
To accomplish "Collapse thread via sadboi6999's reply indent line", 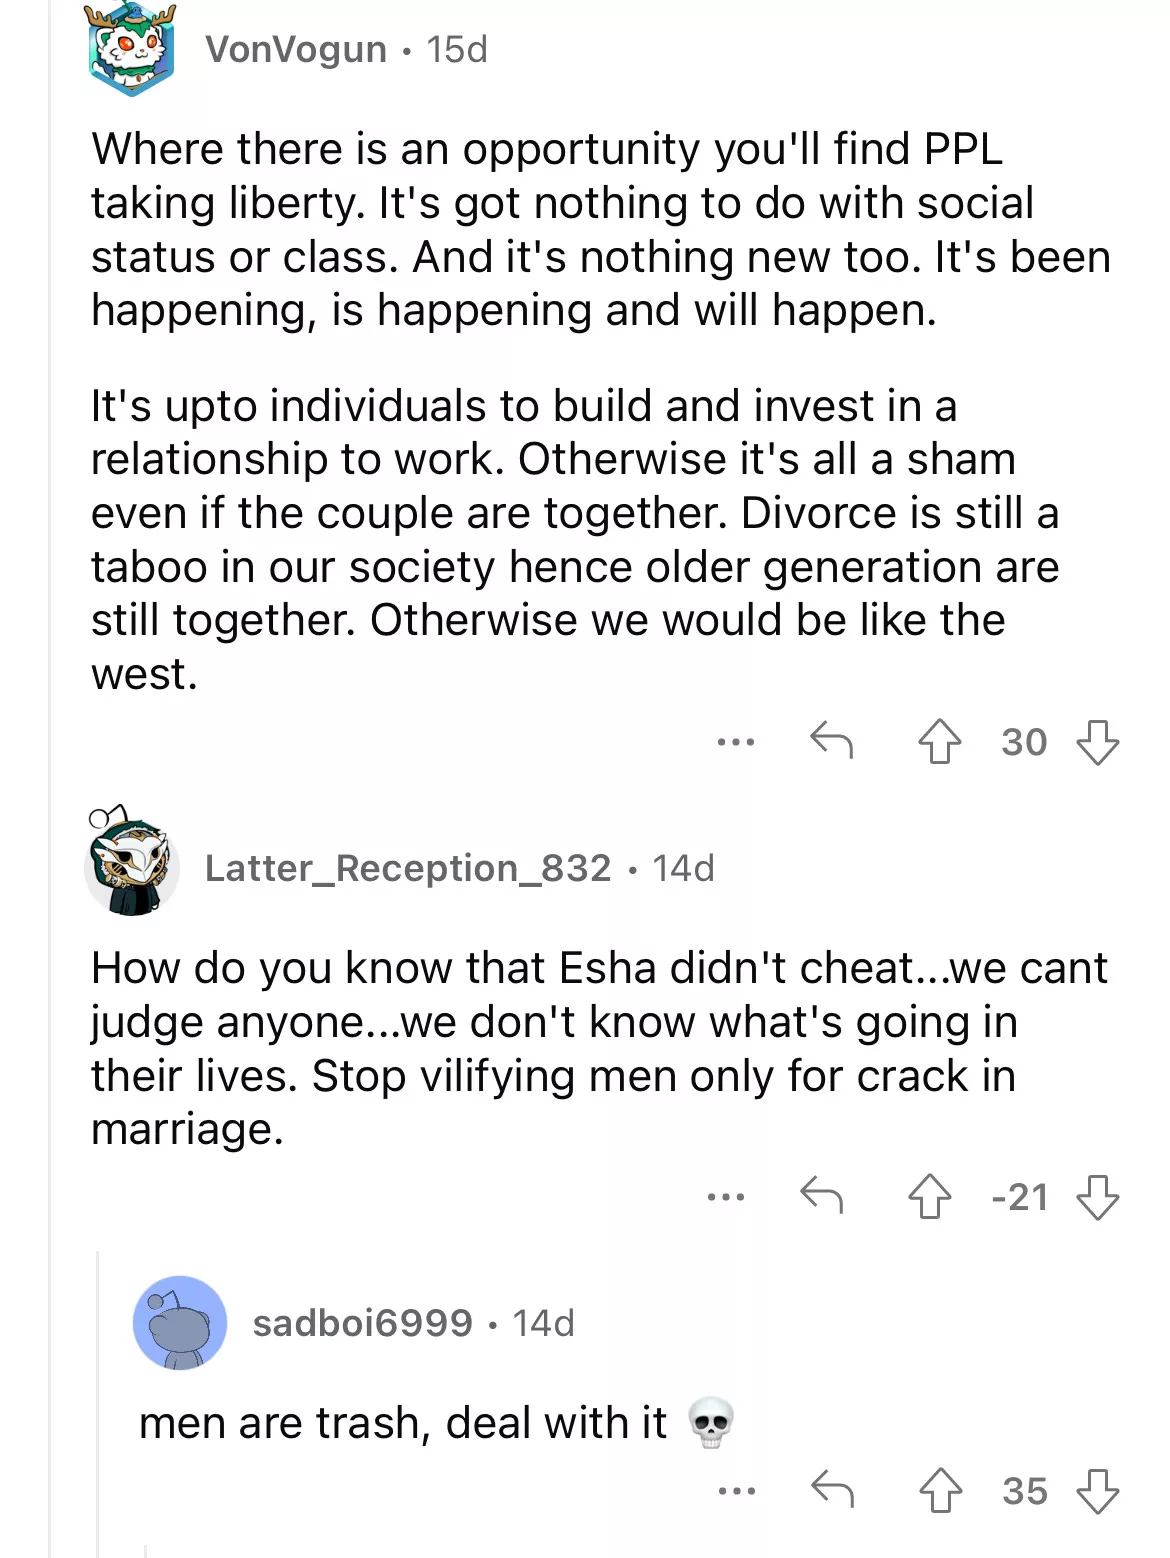I will (x=98, y=1400).
